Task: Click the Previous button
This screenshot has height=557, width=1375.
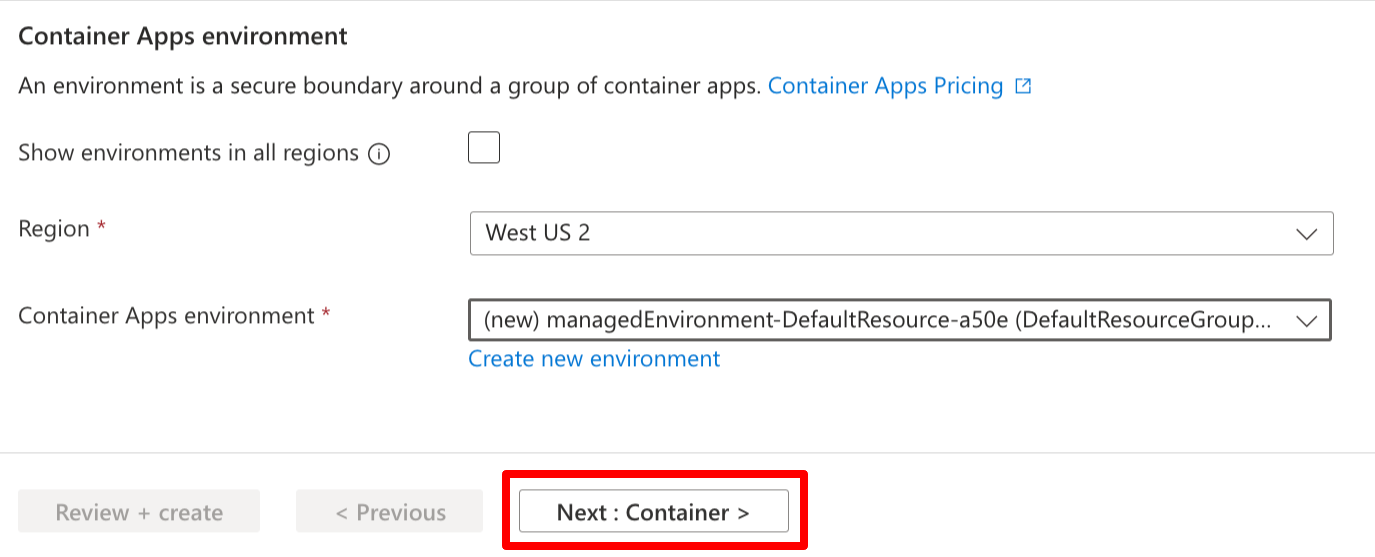Action: [389, 512]
